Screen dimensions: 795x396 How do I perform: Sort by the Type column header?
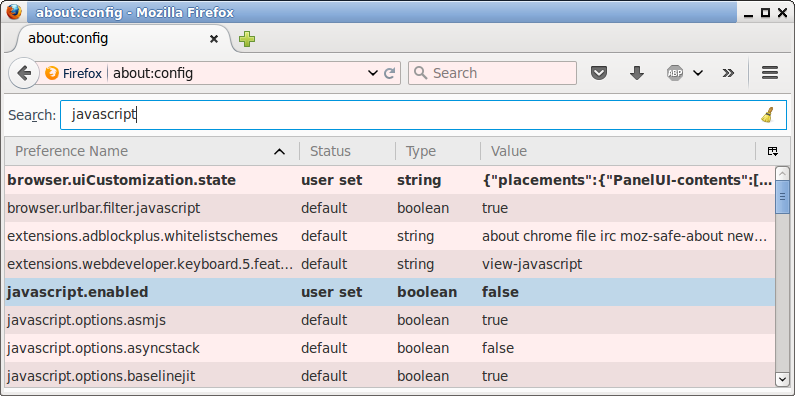click(x=438, y=151)
